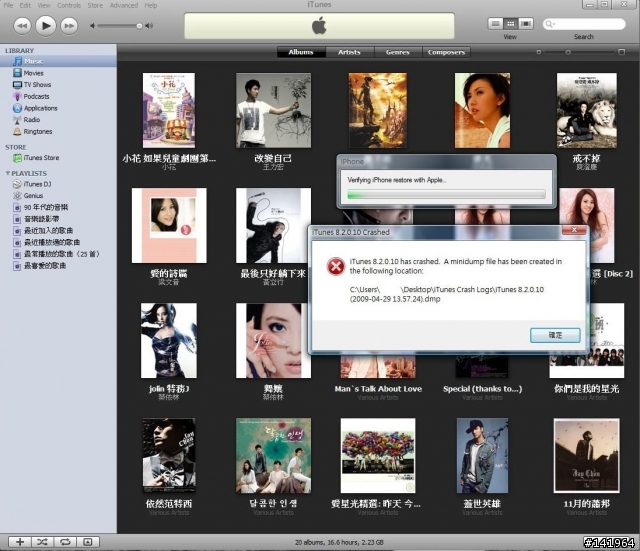
Task: Open the Genius playlist
Action: pos(58,196)
